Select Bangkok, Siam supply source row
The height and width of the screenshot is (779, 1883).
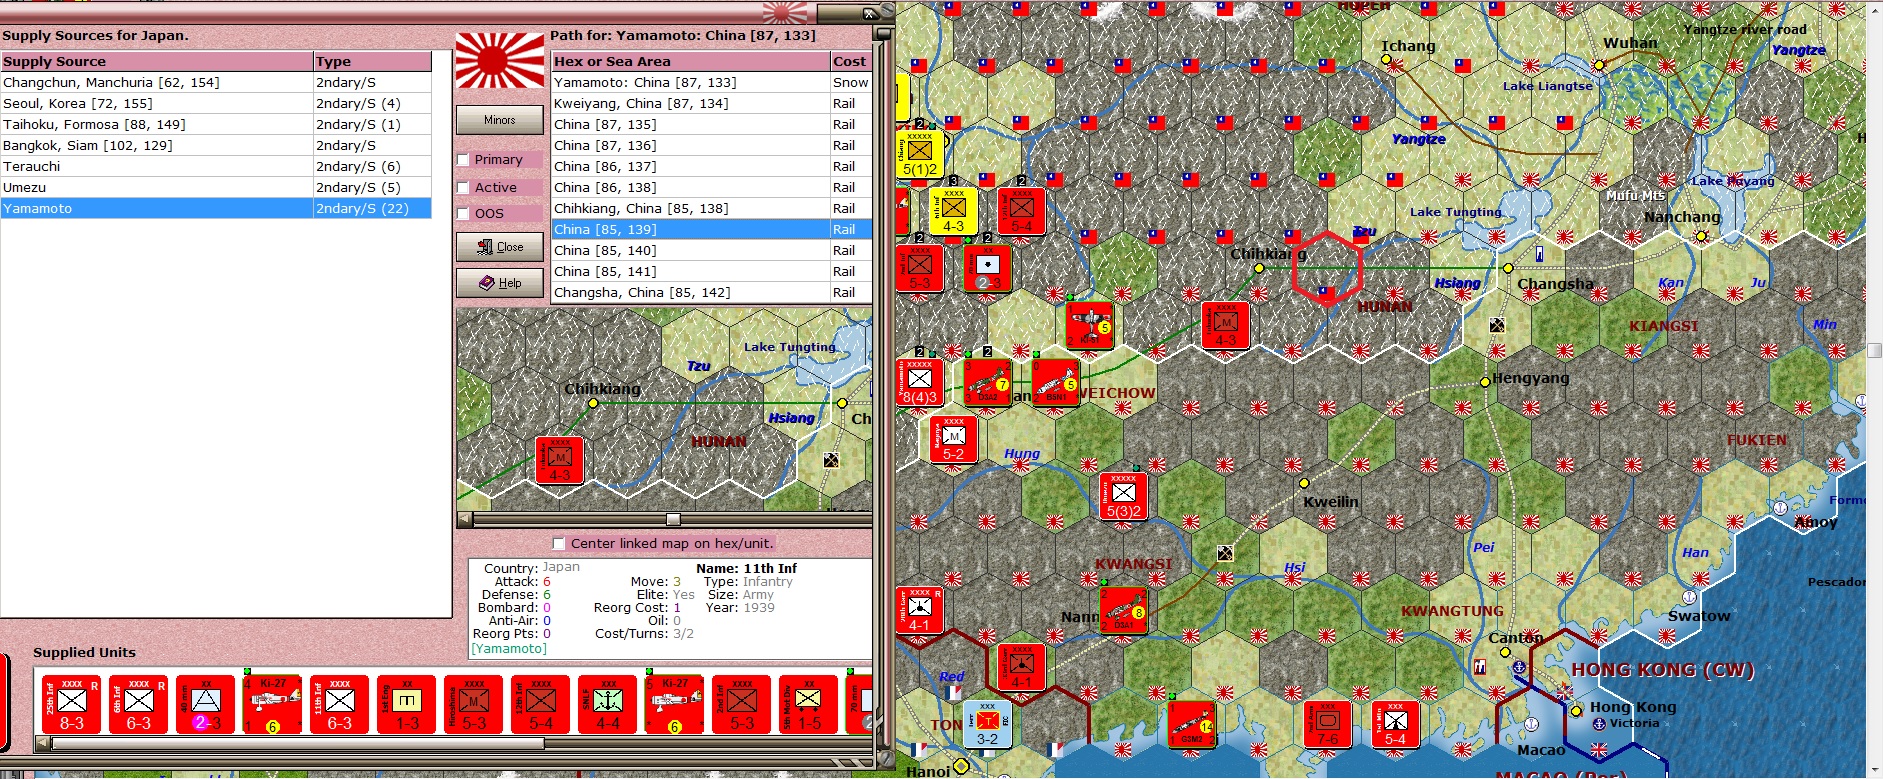coord(216,145)
